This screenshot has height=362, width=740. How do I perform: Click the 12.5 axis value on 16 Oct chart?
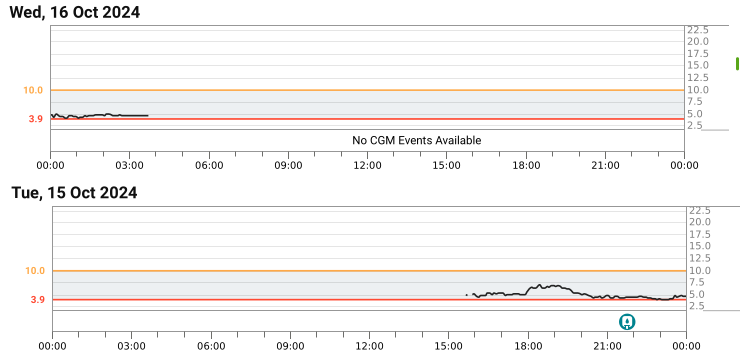[x=698, y=77]
